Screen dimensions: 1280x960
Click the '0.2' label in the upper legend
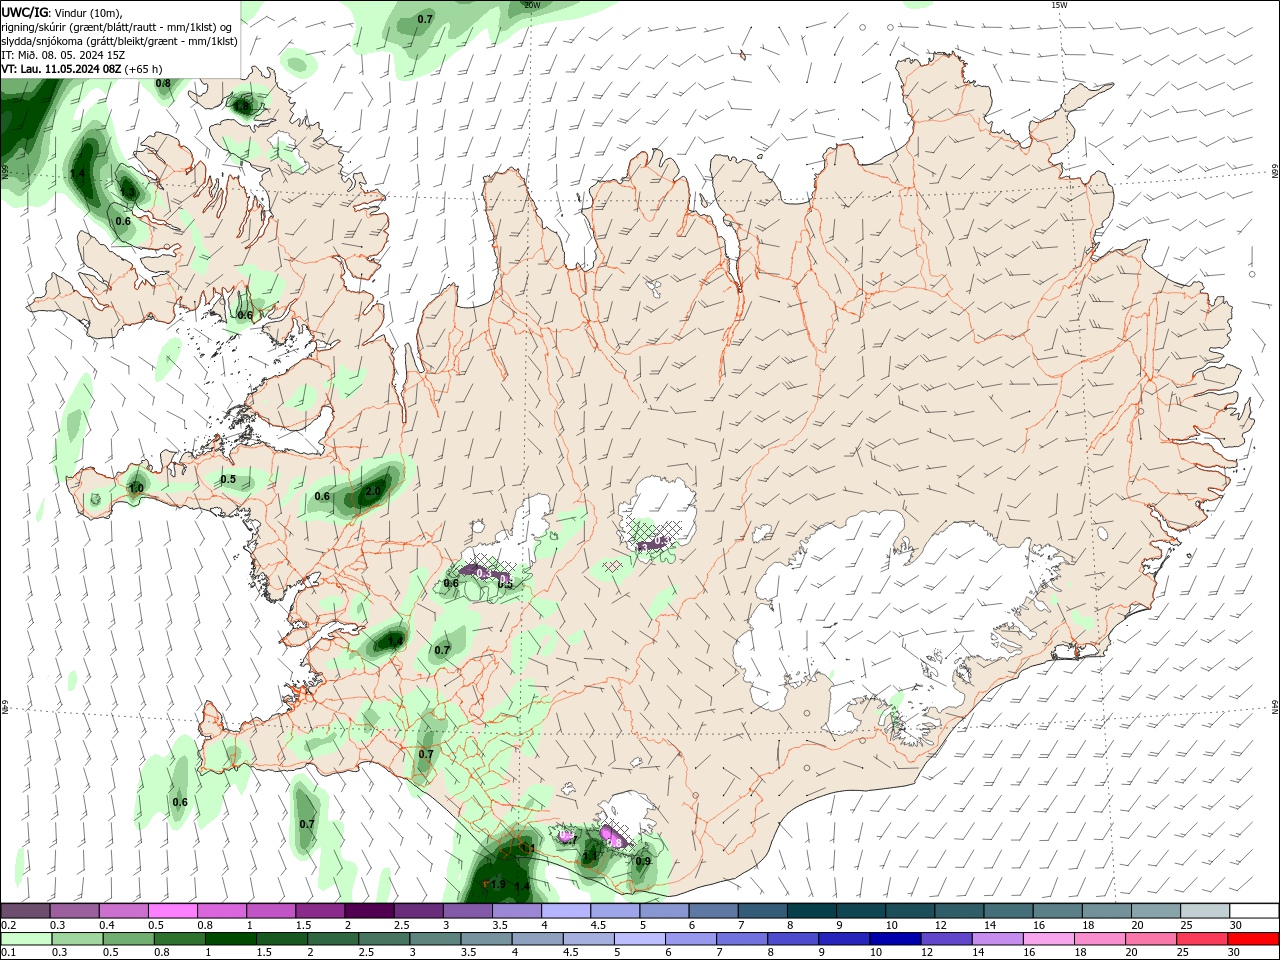click(x=8, y=925)
